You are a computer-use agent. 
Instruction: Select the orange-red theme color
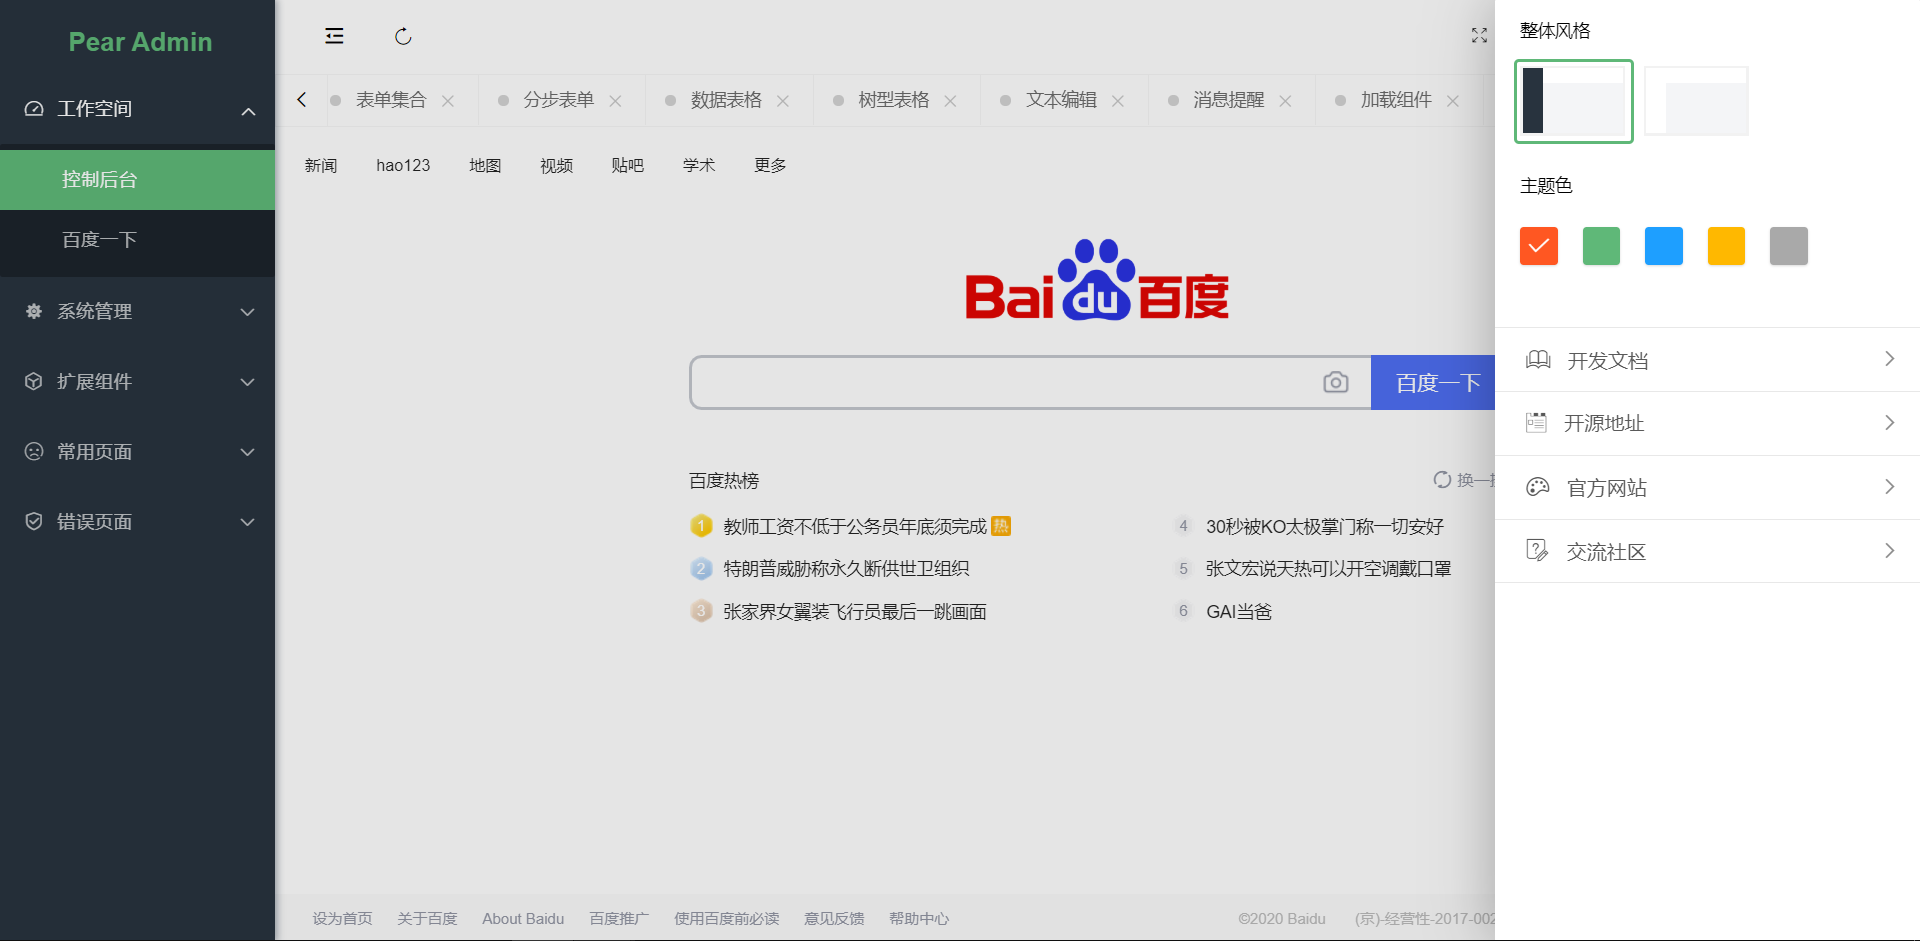(1538, 246)
